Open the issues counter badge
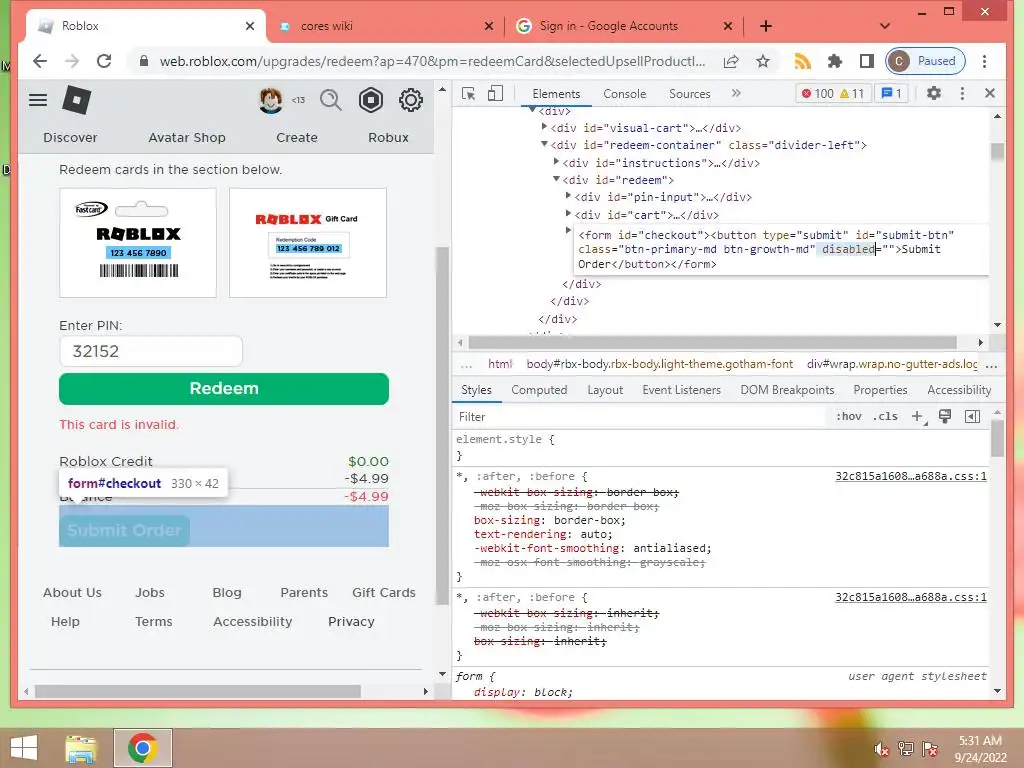 tap(891, 93)
